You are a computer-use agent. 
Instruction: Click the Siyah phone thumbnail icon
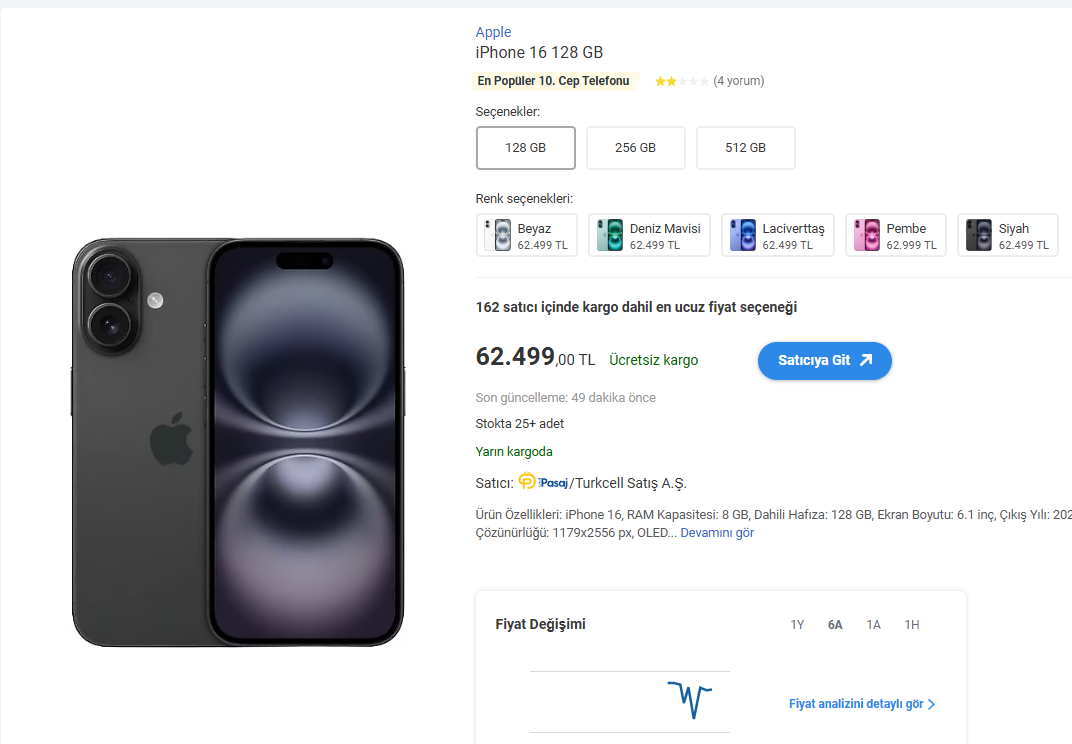coord(978,235)
